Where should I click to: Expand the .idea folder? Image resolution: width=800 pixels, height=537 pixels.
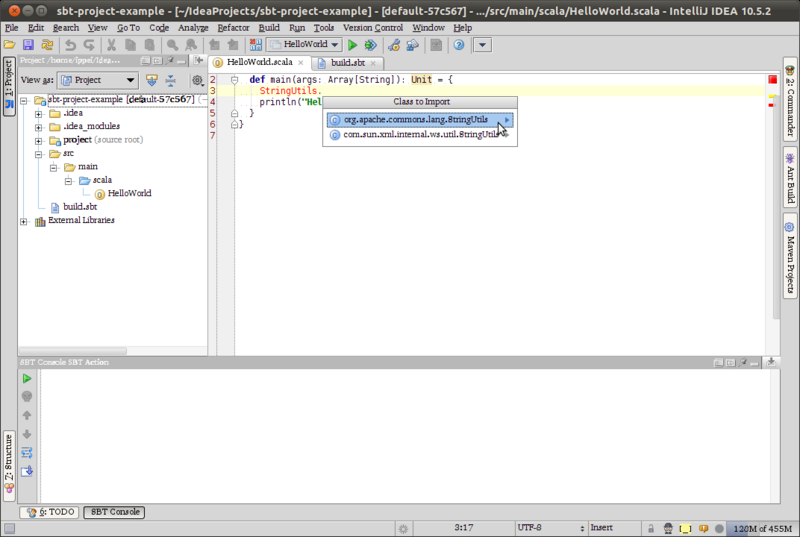pos(38,114)
